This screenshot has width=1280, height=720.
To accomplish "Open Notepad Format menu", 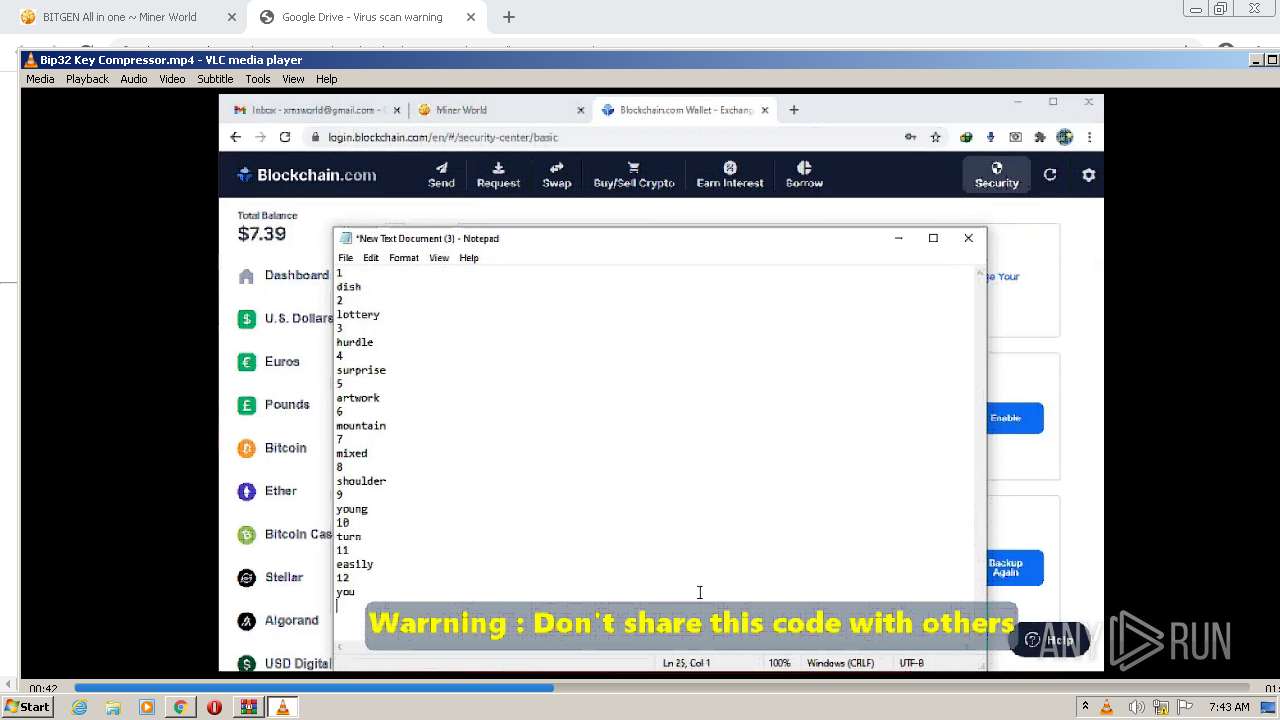I will click(x=404, y=258).
